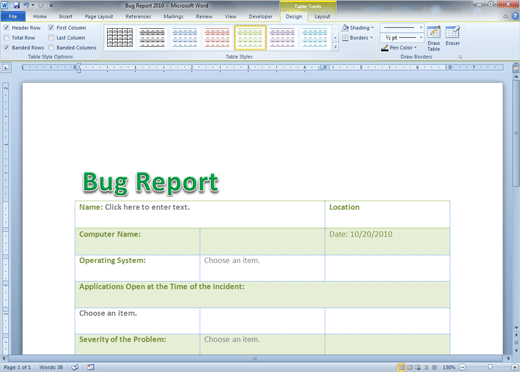This screenshot has width=520, height=372.
Task: Enable the Total Row checkbox
Action: [x=6, y=38]
